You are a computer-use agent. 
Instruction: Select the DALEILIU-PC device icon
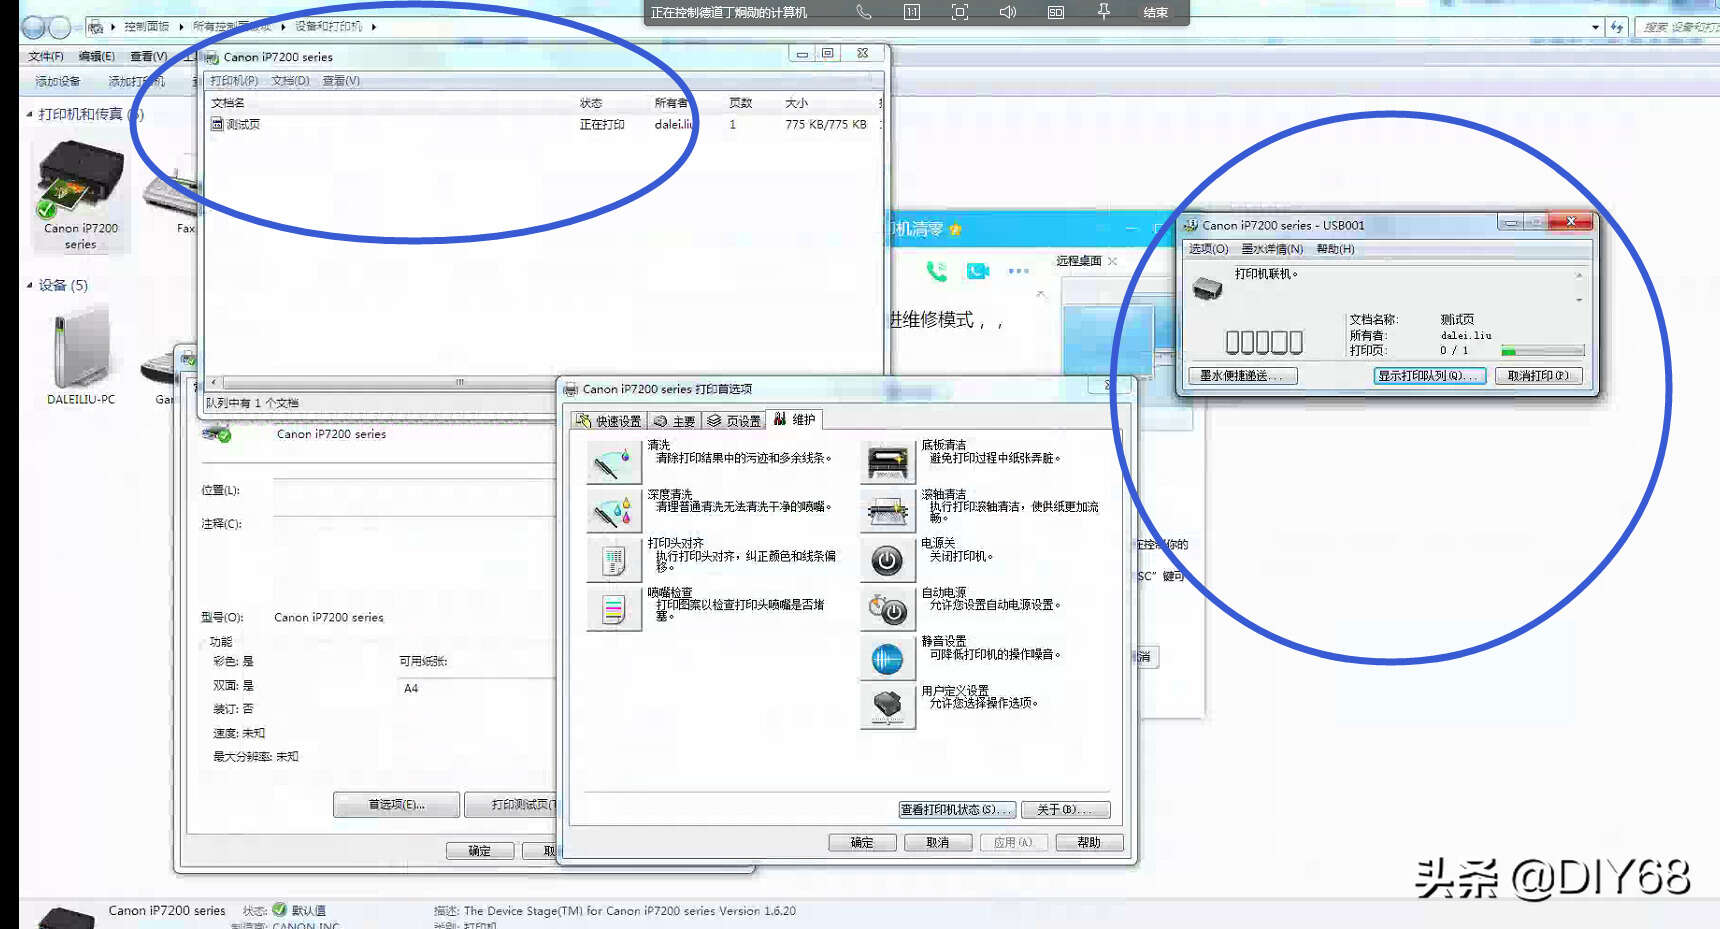point(80,355)
